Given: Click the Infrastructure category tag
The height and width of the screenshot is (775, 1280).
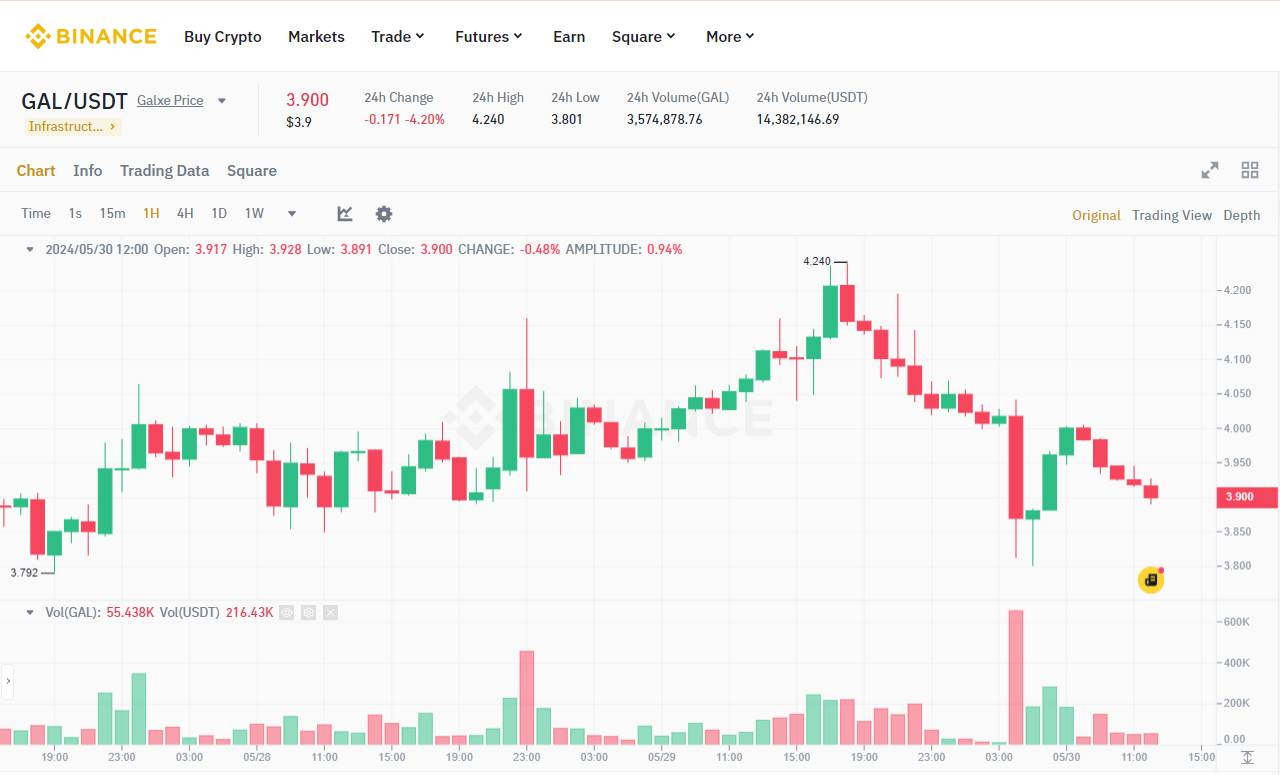Looking at the screenshot, I should click(72, 126).
